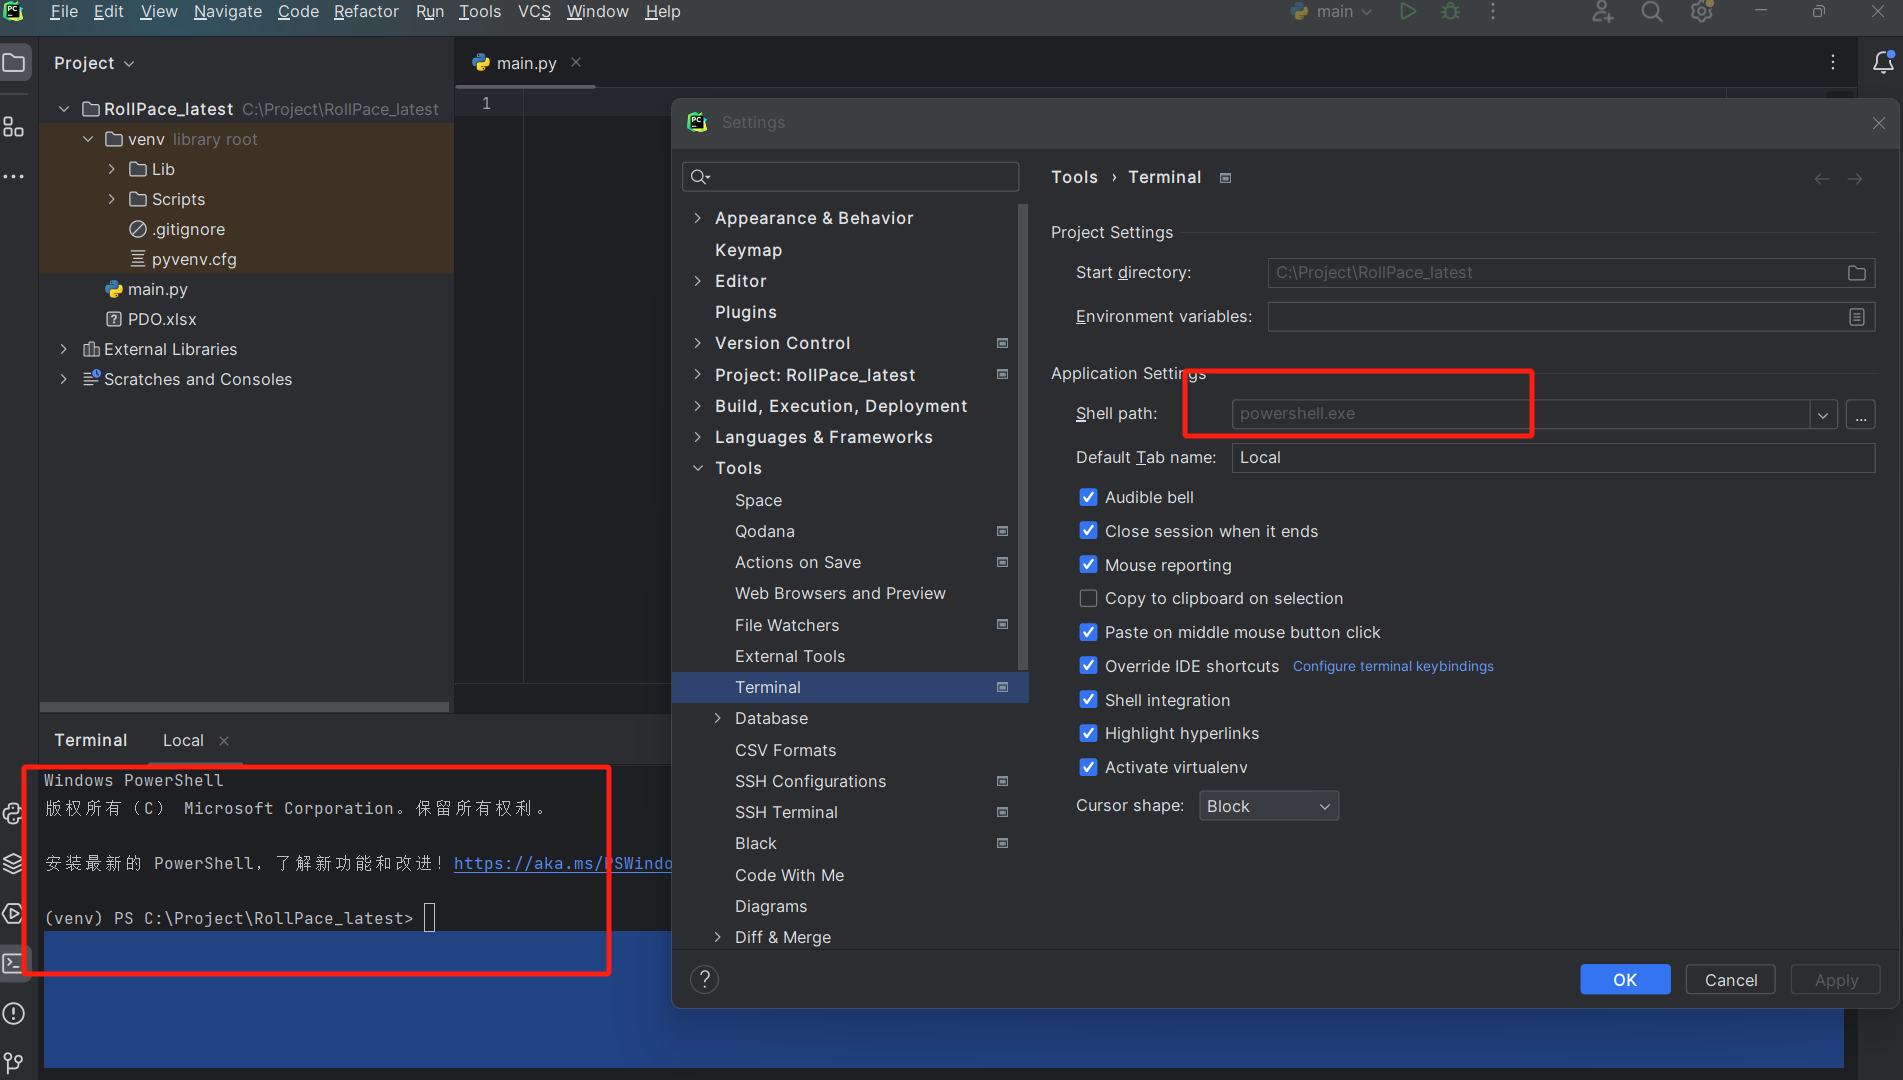Open the Problems tool window icon
The height and width of the screenshot is (1080, 1903).
[14, 1014]
